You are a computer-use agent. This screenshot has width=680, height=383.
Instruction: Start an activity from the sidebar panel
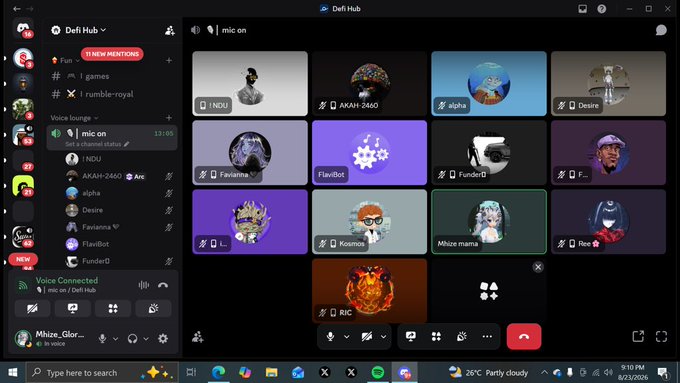(113, 308)
